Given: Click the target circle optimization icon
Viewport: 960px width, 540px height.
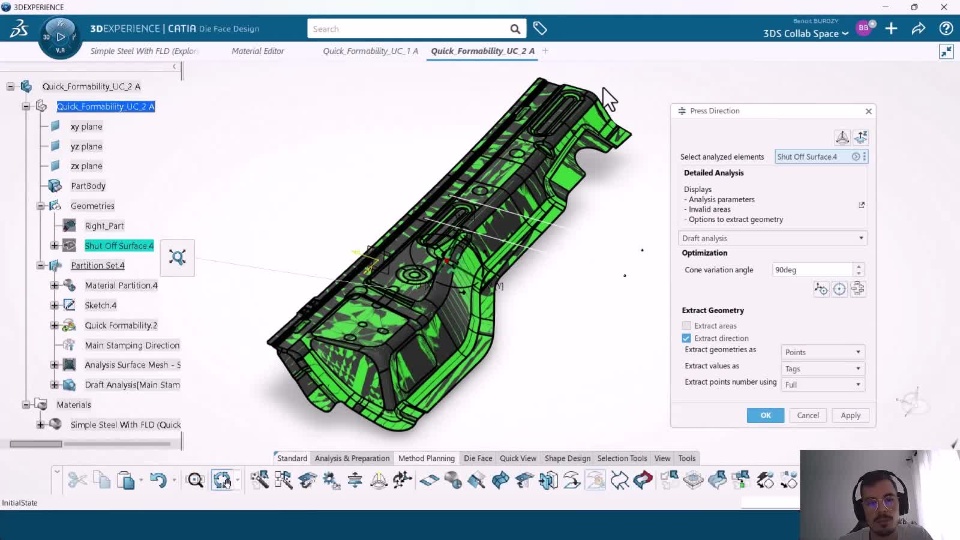Looking at the screenshot, I should [x=839, y=289].
